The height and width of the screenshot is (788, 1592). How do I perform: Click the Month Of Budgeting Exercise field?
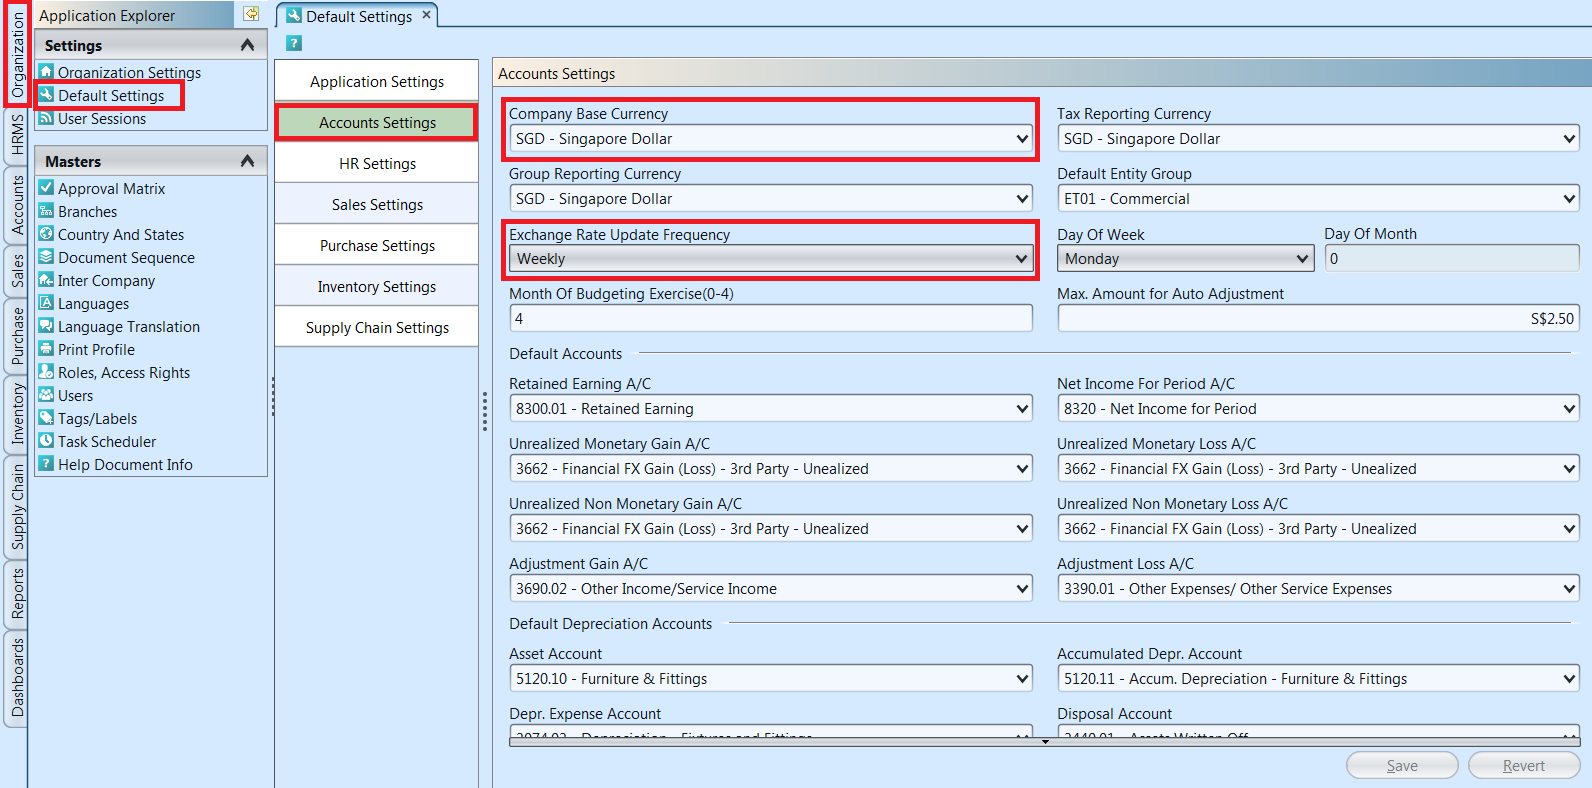point(771,318)
